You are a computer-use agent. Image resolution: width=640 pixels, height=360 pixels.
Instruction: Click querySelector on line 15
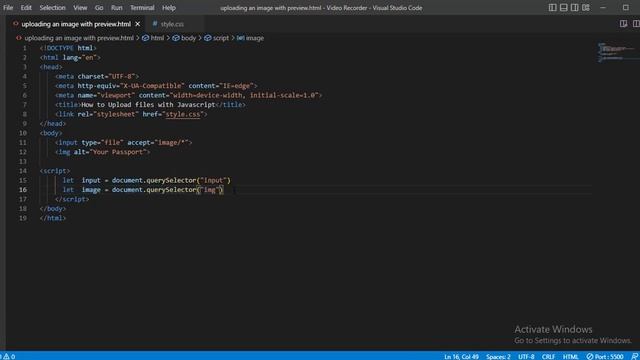click(171, 180)
